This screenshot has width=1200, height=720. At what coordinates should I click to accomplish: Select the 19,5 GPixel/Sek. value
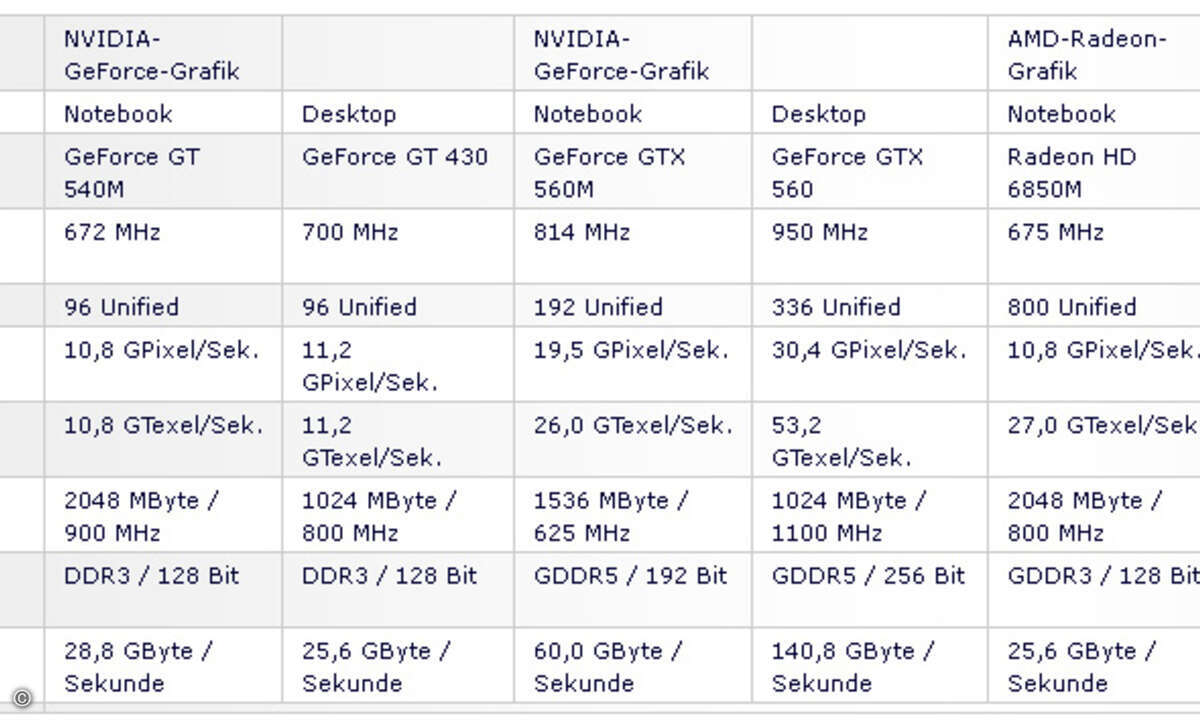coord(631,350)
